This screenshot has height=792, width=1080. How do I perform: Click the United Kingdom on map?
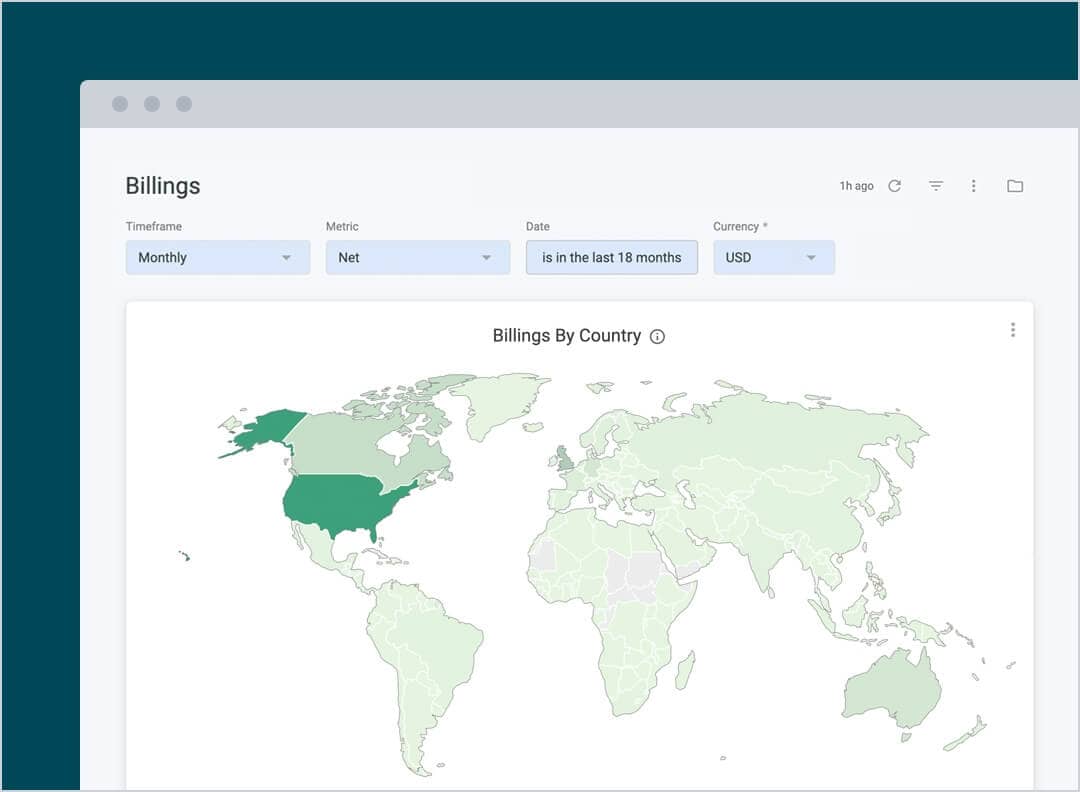click(x=565, y=459)
